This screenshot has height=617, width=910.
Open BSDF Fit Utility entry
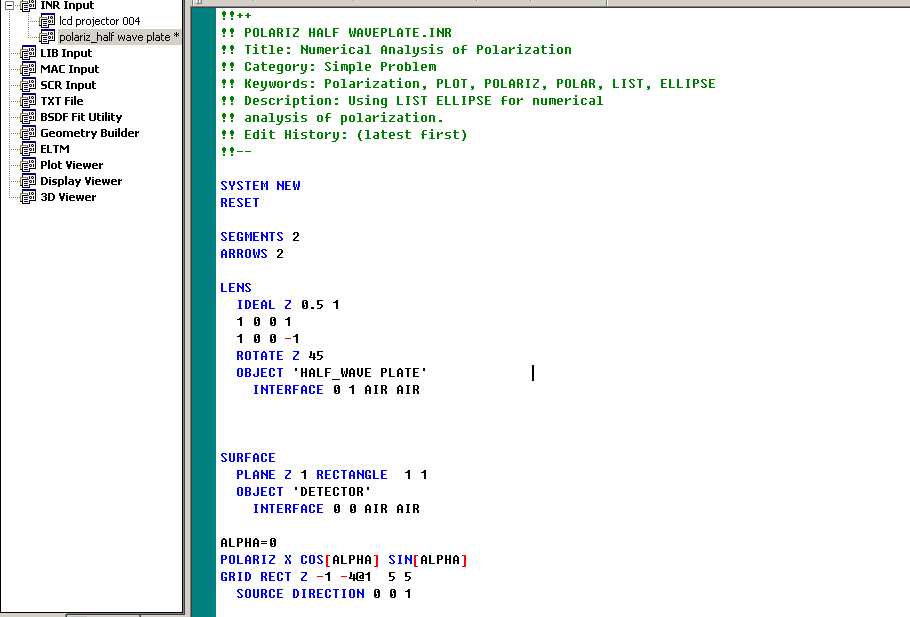[x=81, y=117]
